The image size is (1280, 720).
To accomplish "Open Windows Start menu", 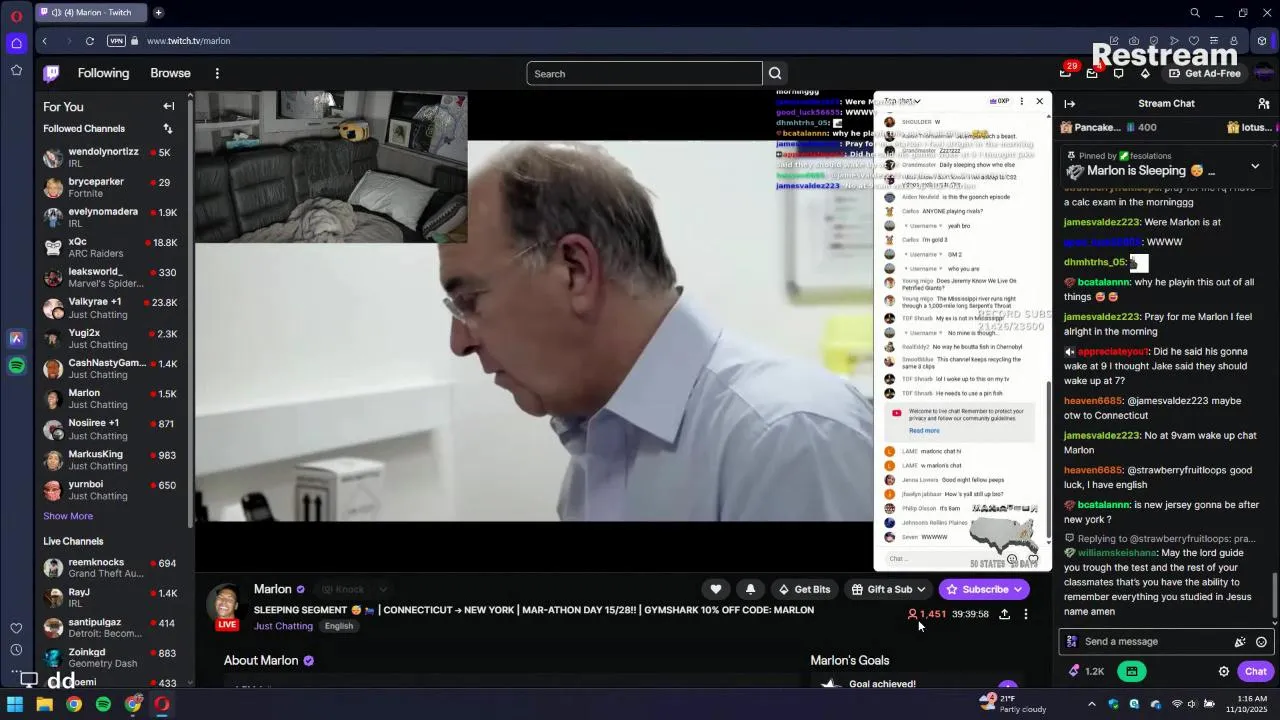I will pyautogui.click(x=15, y=704).
